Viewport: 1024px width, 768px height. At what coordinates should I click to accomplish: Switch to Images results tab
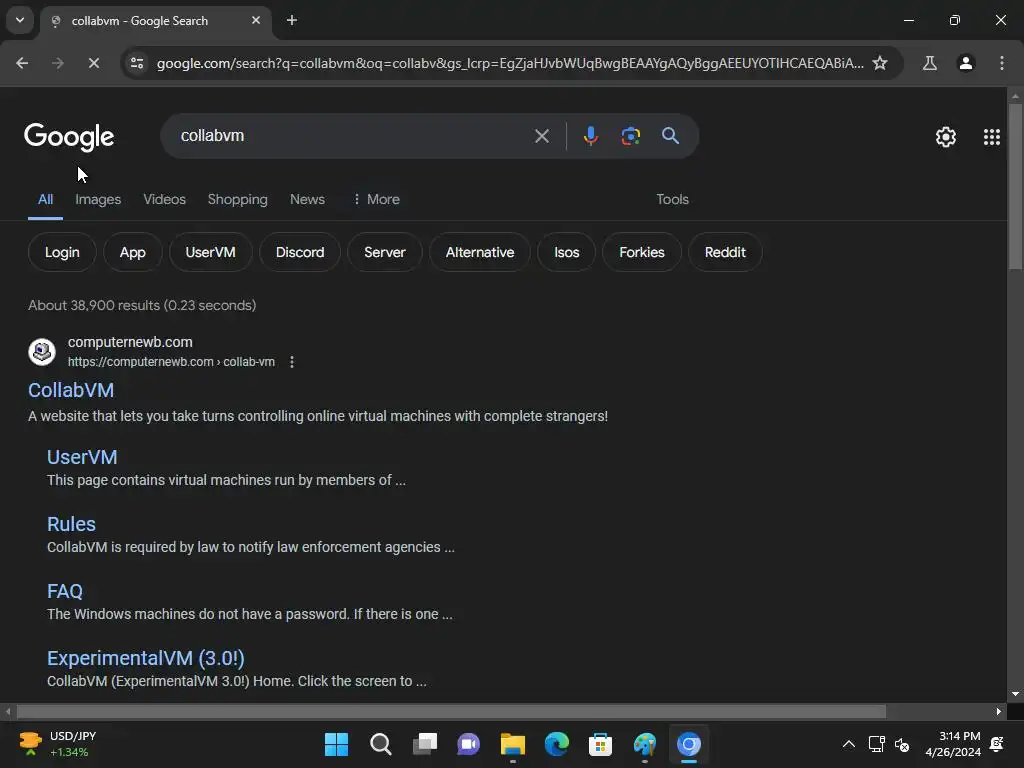click(98, 199)
